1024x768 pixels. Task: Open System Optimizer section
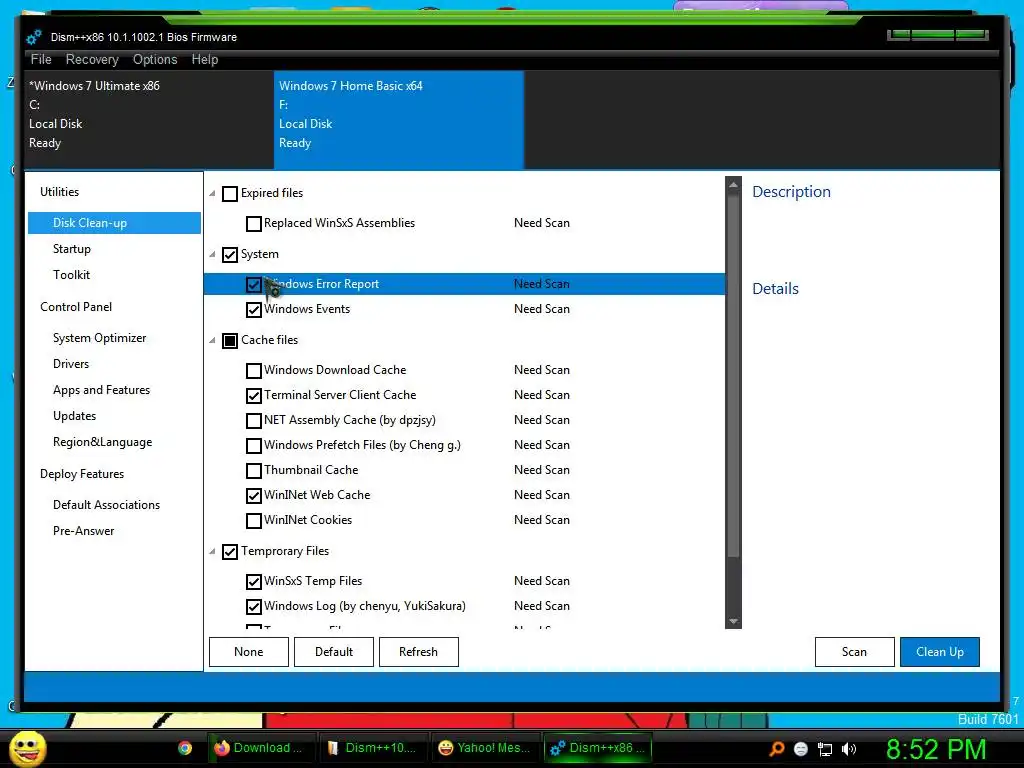[99, 338]
